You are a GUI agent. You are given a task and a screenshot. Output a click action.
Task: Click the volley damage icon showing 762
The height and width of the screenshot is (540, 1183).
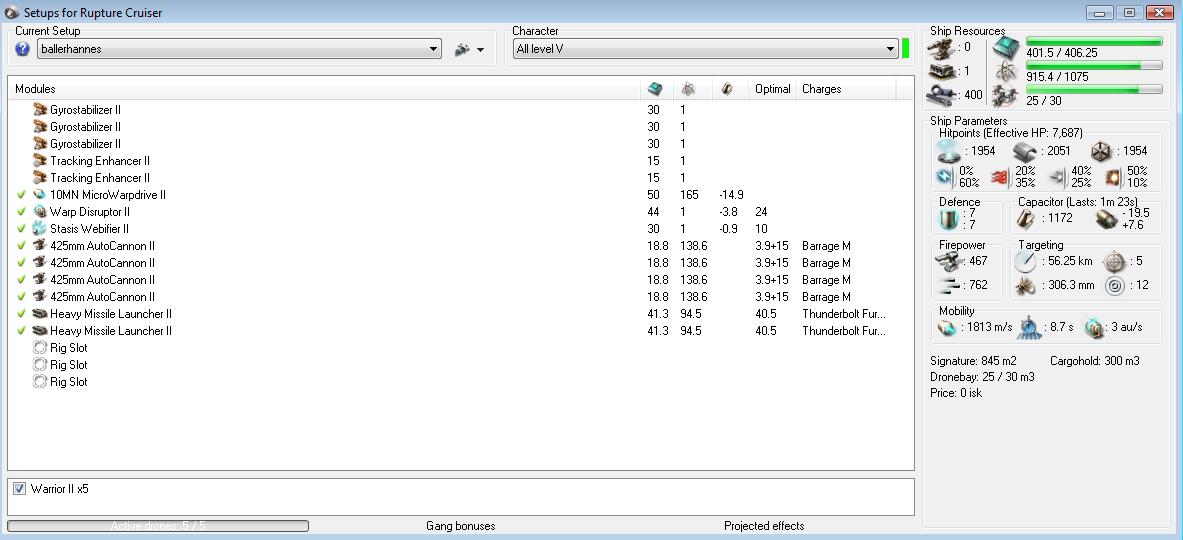[x=946, y=285]
